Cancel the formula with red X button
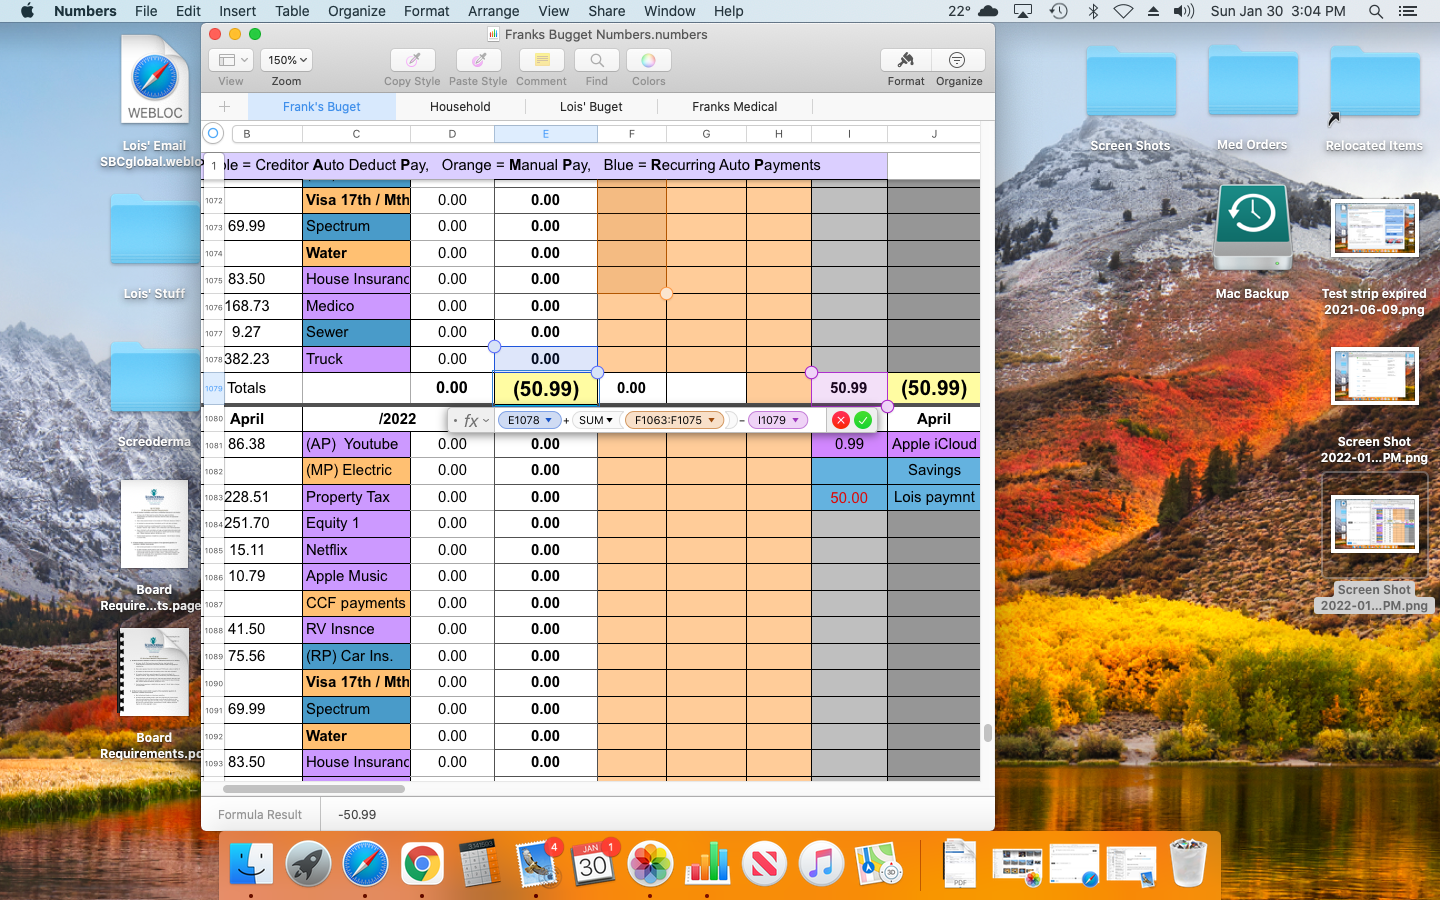This screenshot has height=900, width=1440. pyautogui.click(x=841, y=420)
